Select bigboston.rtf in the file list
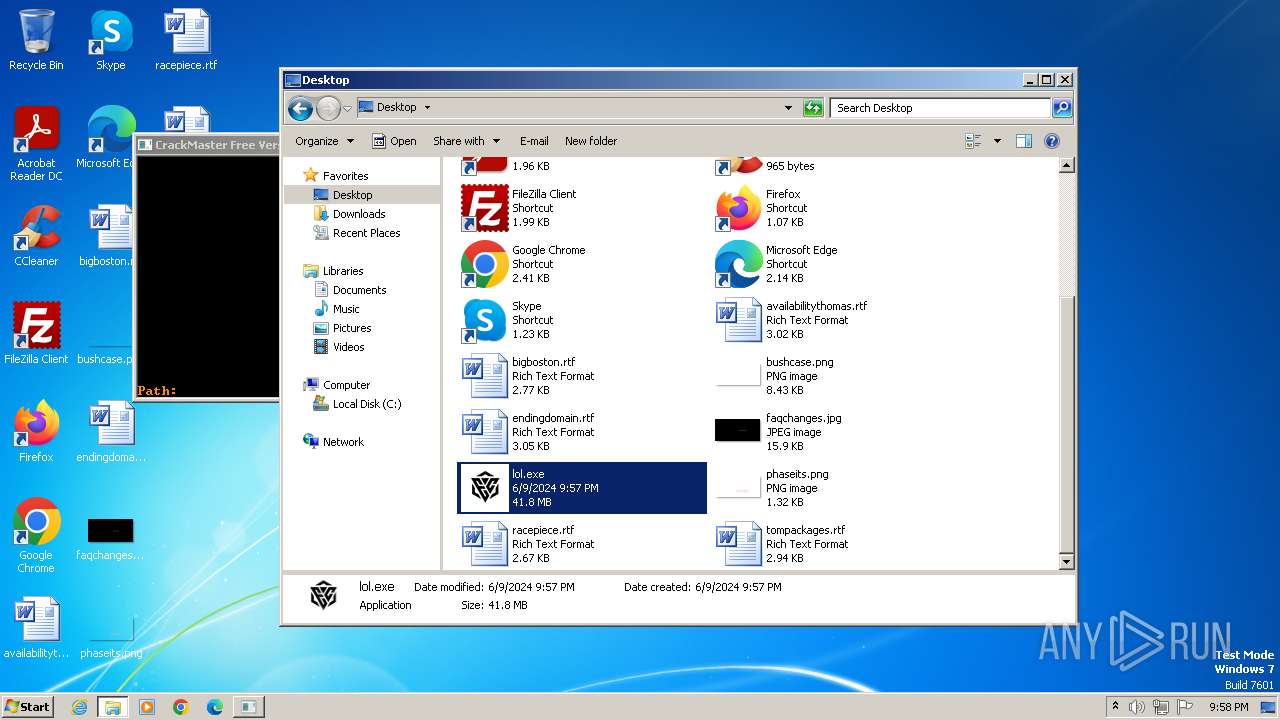This screenshot has width=1280, height=720. pos(582,376)
